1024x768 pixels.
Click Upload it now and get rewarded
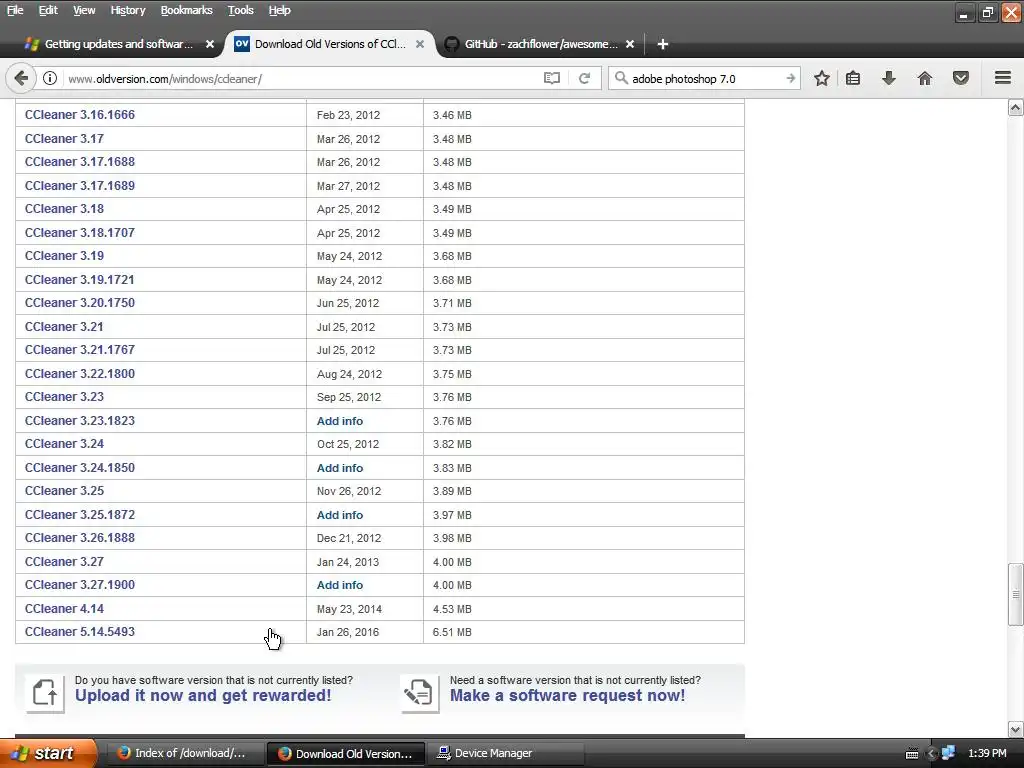pyautogui.click(x=203, y=696)
